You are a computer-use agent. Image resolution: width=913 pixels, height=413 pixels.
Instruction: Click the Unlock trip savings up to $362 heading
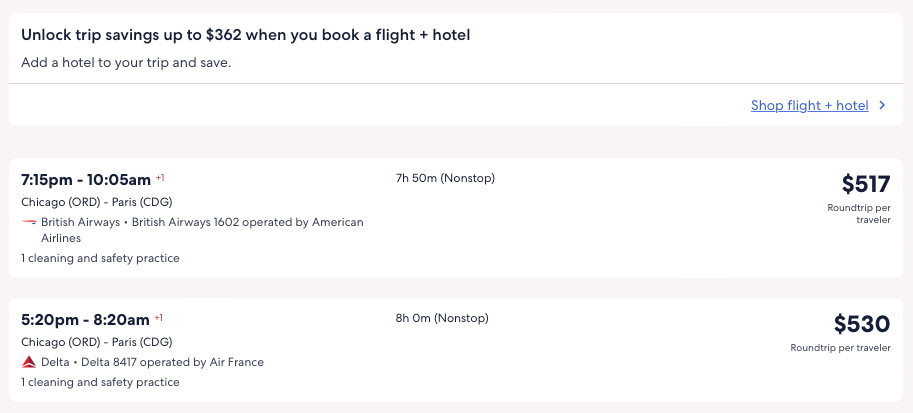[x=245, y=35]
